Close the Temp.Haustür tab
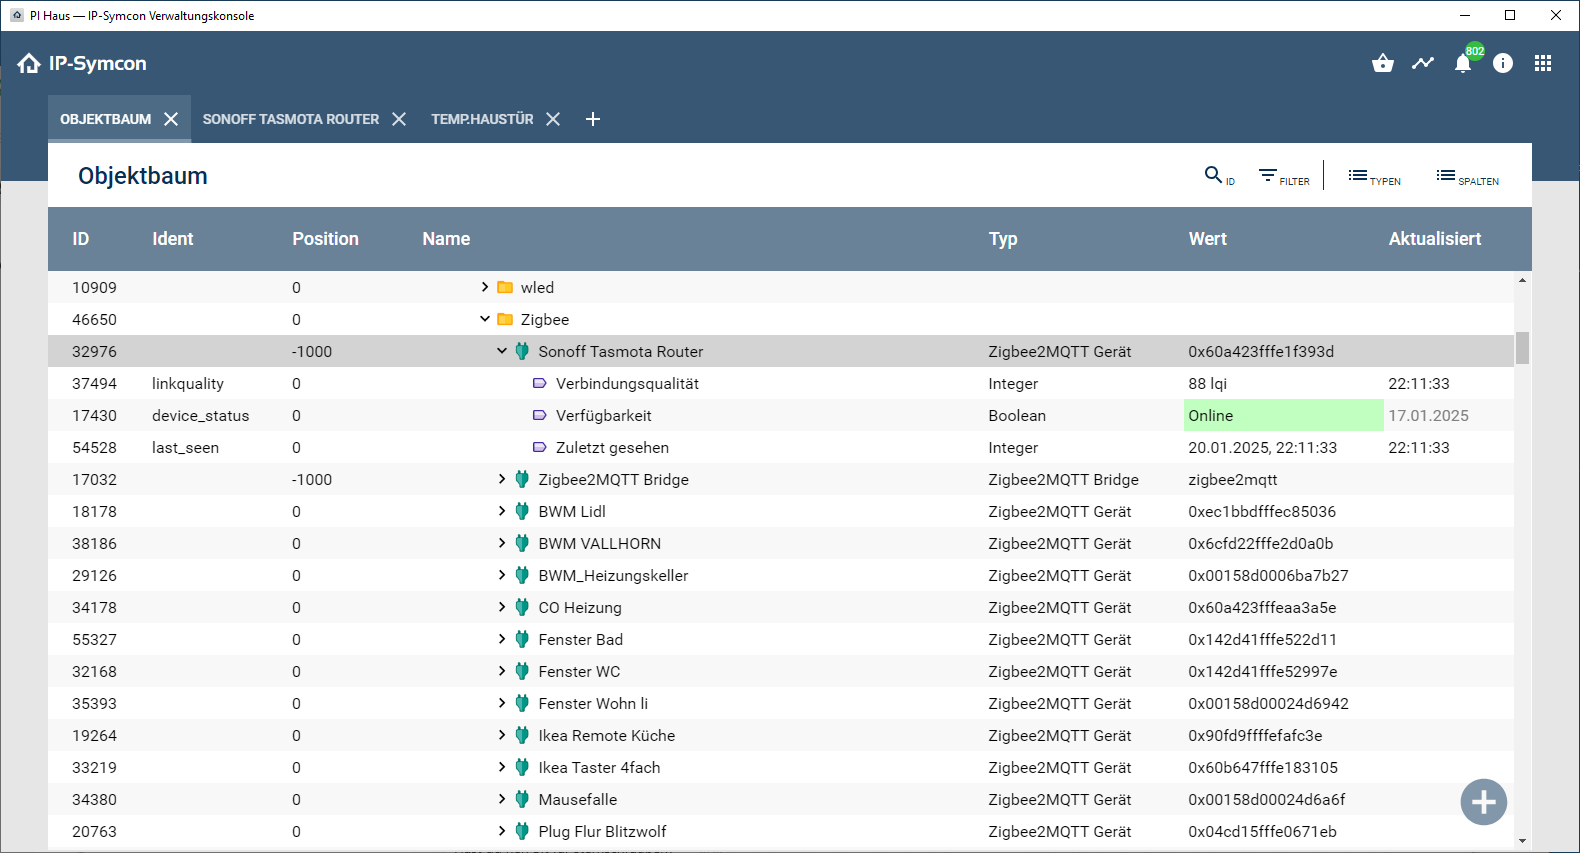Viewport: 1580px width, 853px height. (x=553, y=119)
